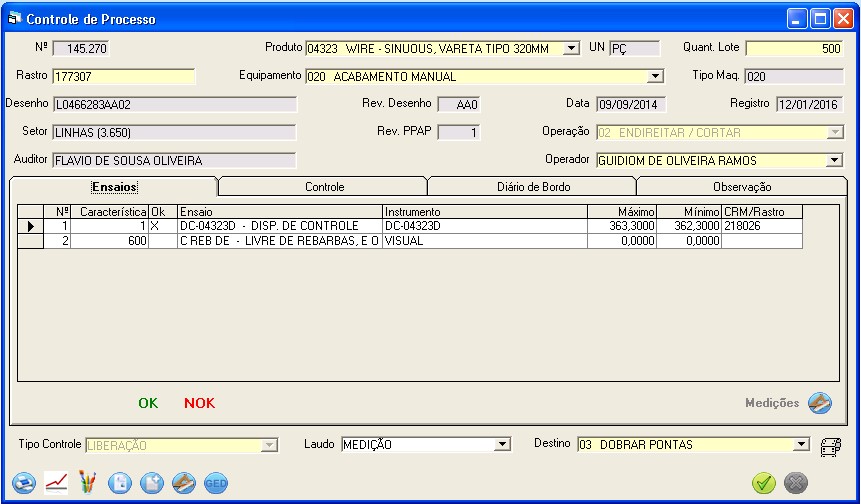Viewport: 861px width, 504px height.
Task: Toggle empty Ok cell in row 2
Action: point(163,241)
